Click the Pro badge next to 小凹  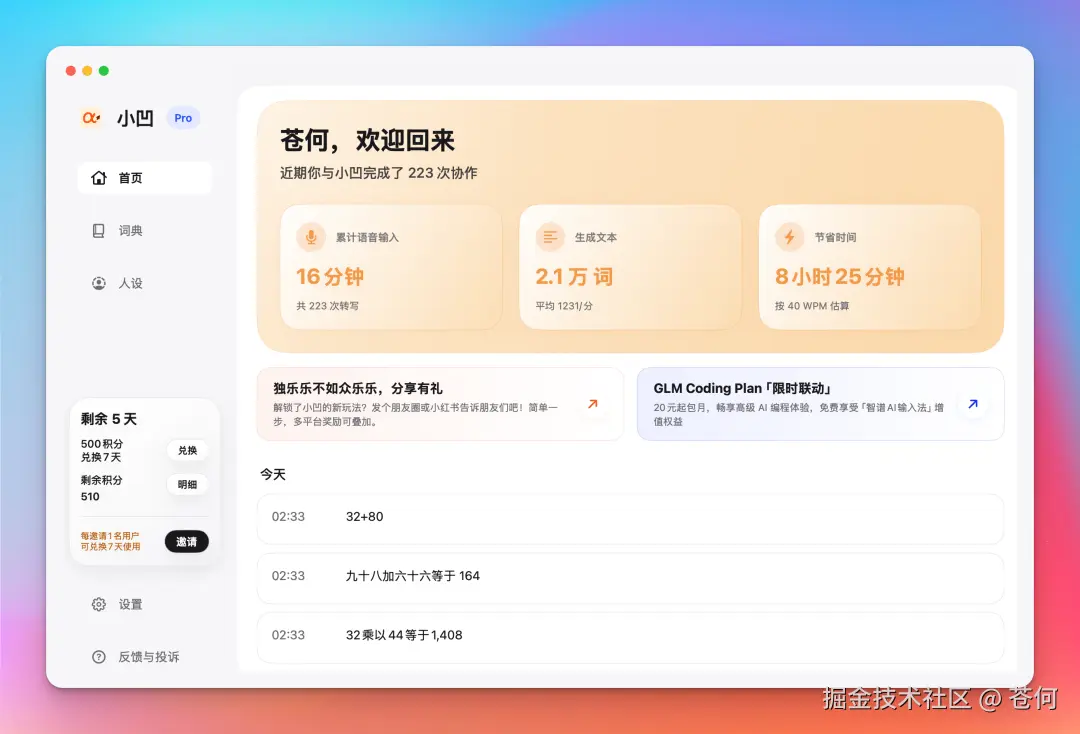[x=182, y=117]
